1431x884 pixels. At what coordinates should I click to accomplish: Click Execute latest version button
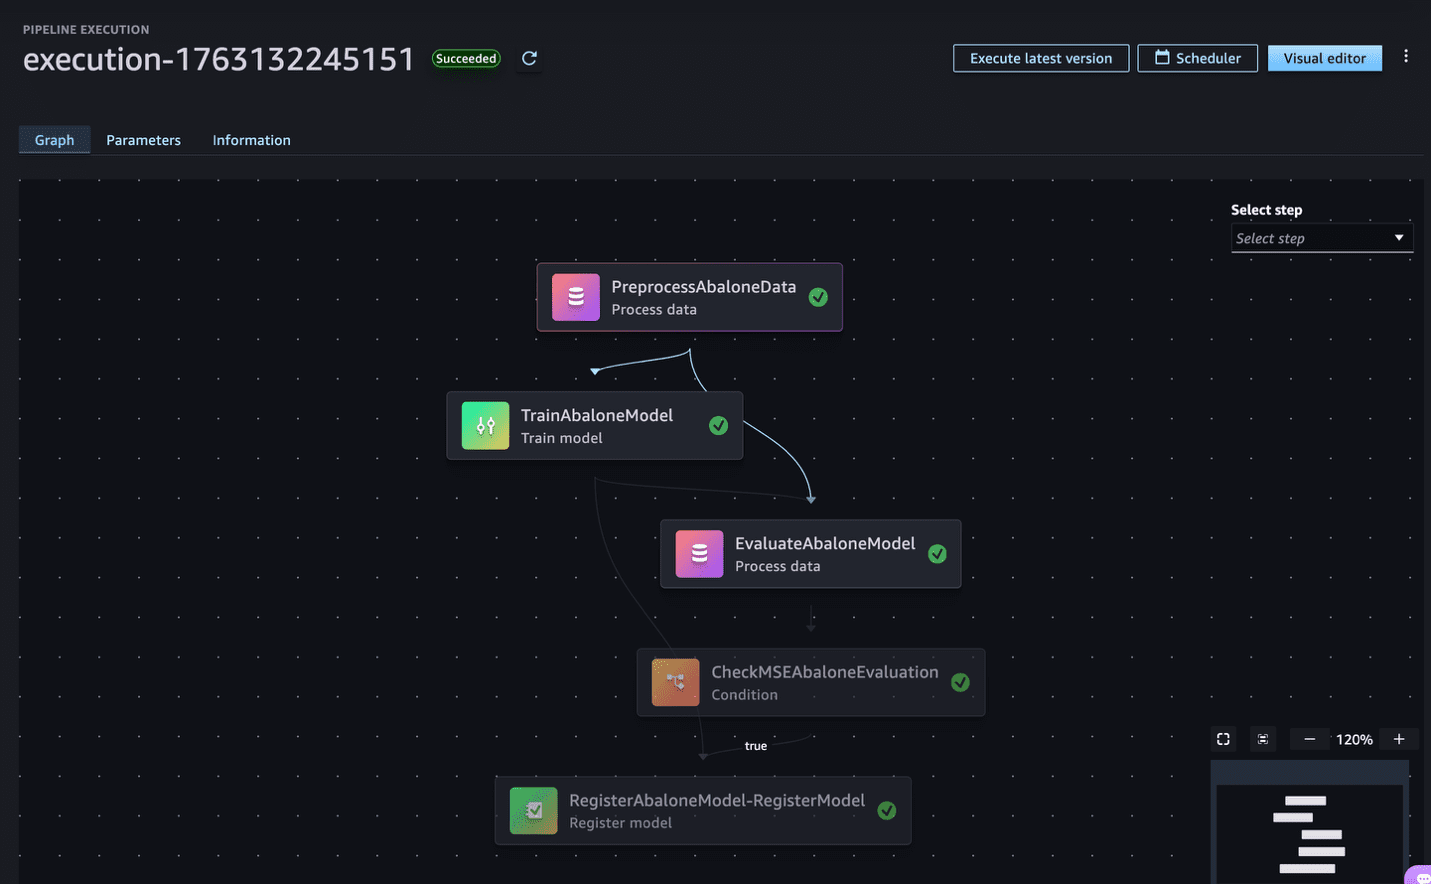coord(1040,58)
